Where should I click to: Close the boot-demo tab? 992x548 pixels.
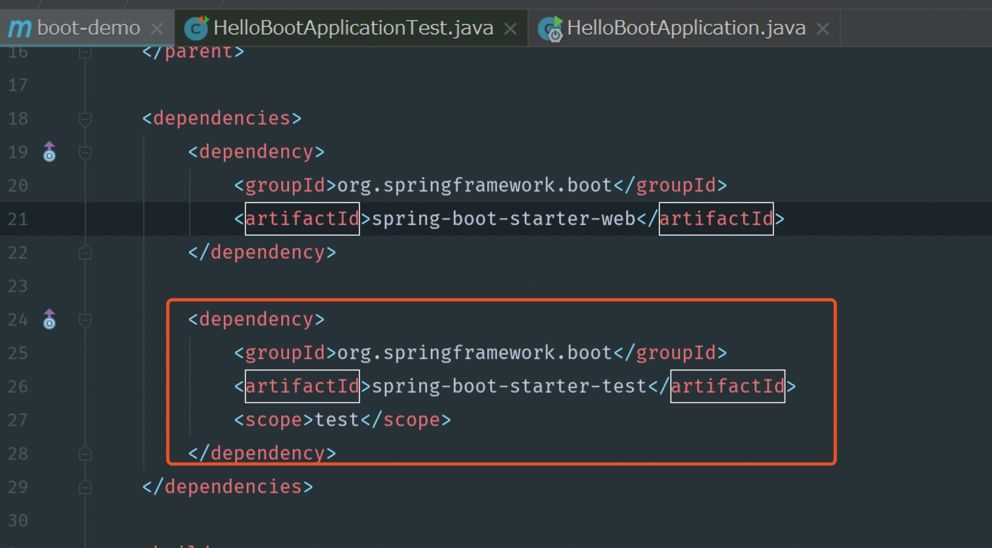157,28
